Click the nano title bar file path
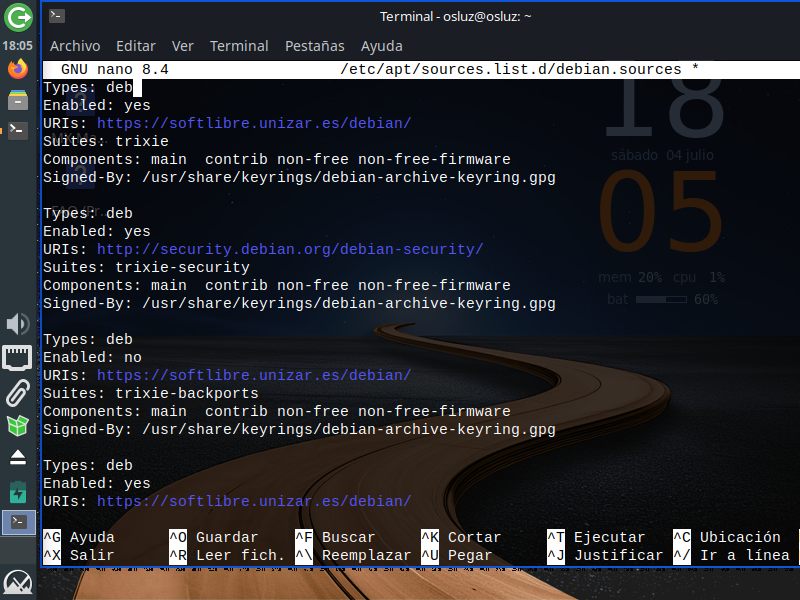Viewport: 800px width, 600px height. (x=511, y=69)
